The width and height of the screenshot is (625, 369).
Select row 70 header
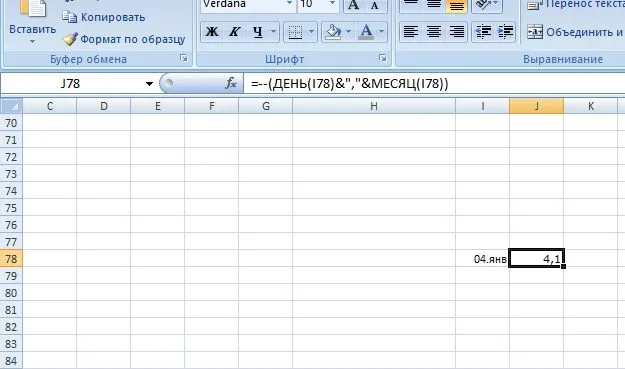(11, 123)
